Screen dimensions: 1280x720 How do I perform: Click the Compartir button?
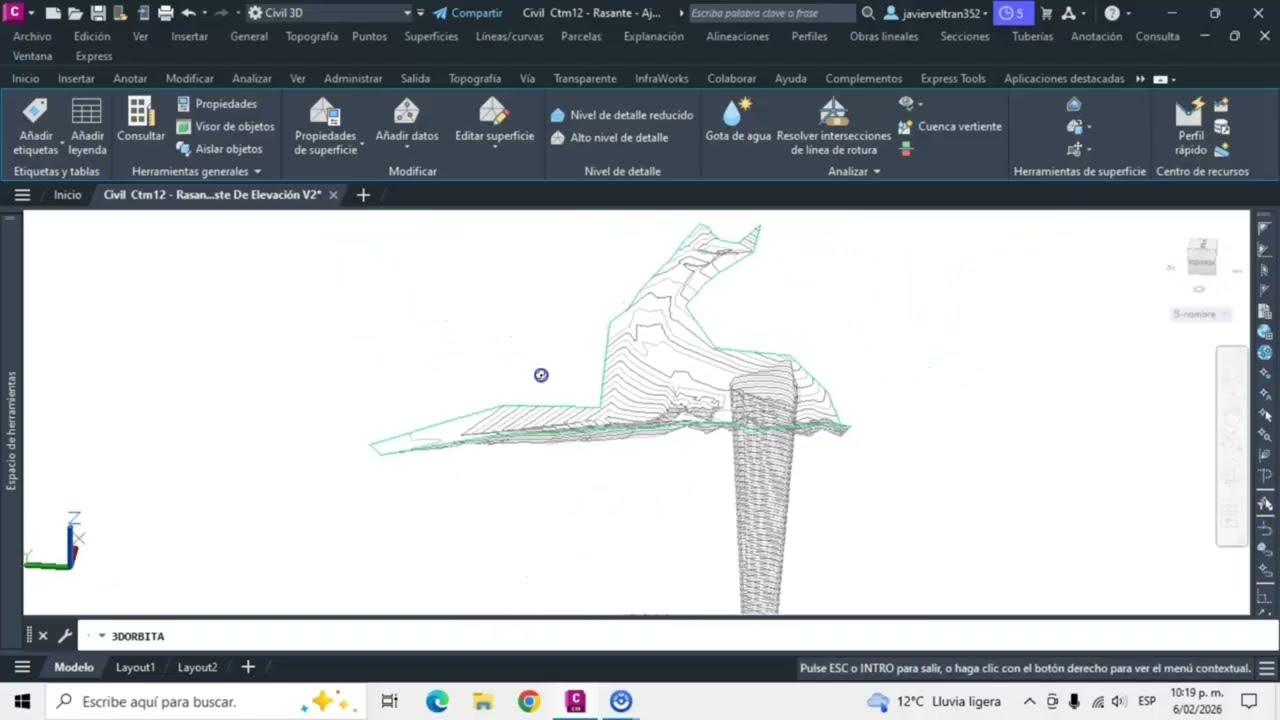[467, 13]
